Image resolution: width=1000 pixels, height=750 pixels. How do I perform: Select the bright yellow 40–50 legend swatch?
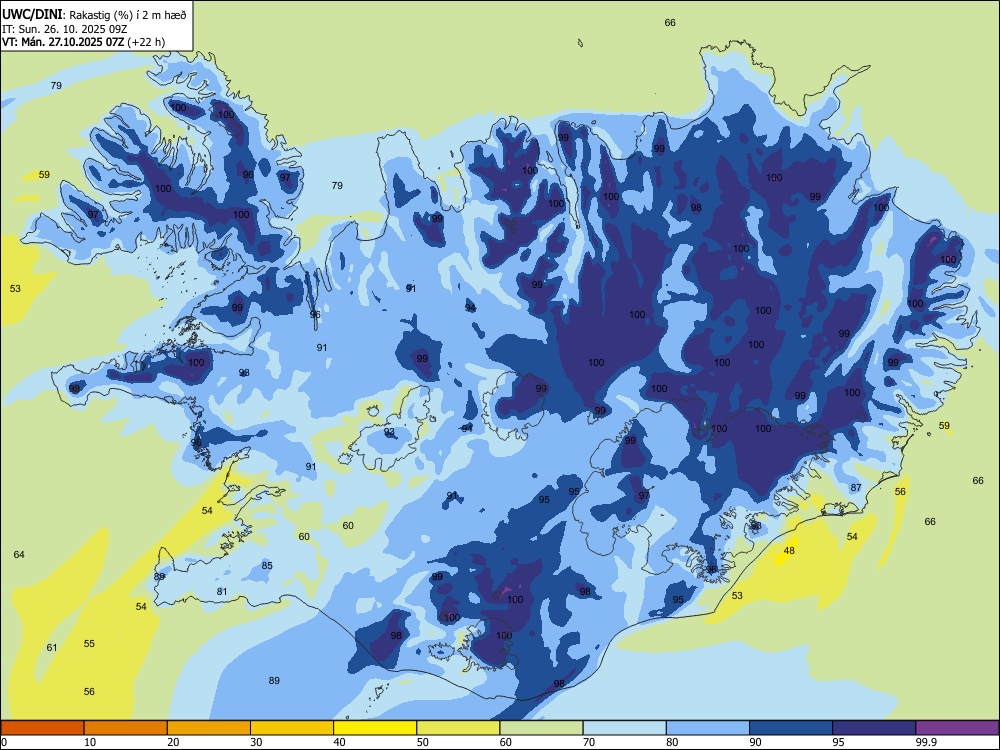coord(375,728)
